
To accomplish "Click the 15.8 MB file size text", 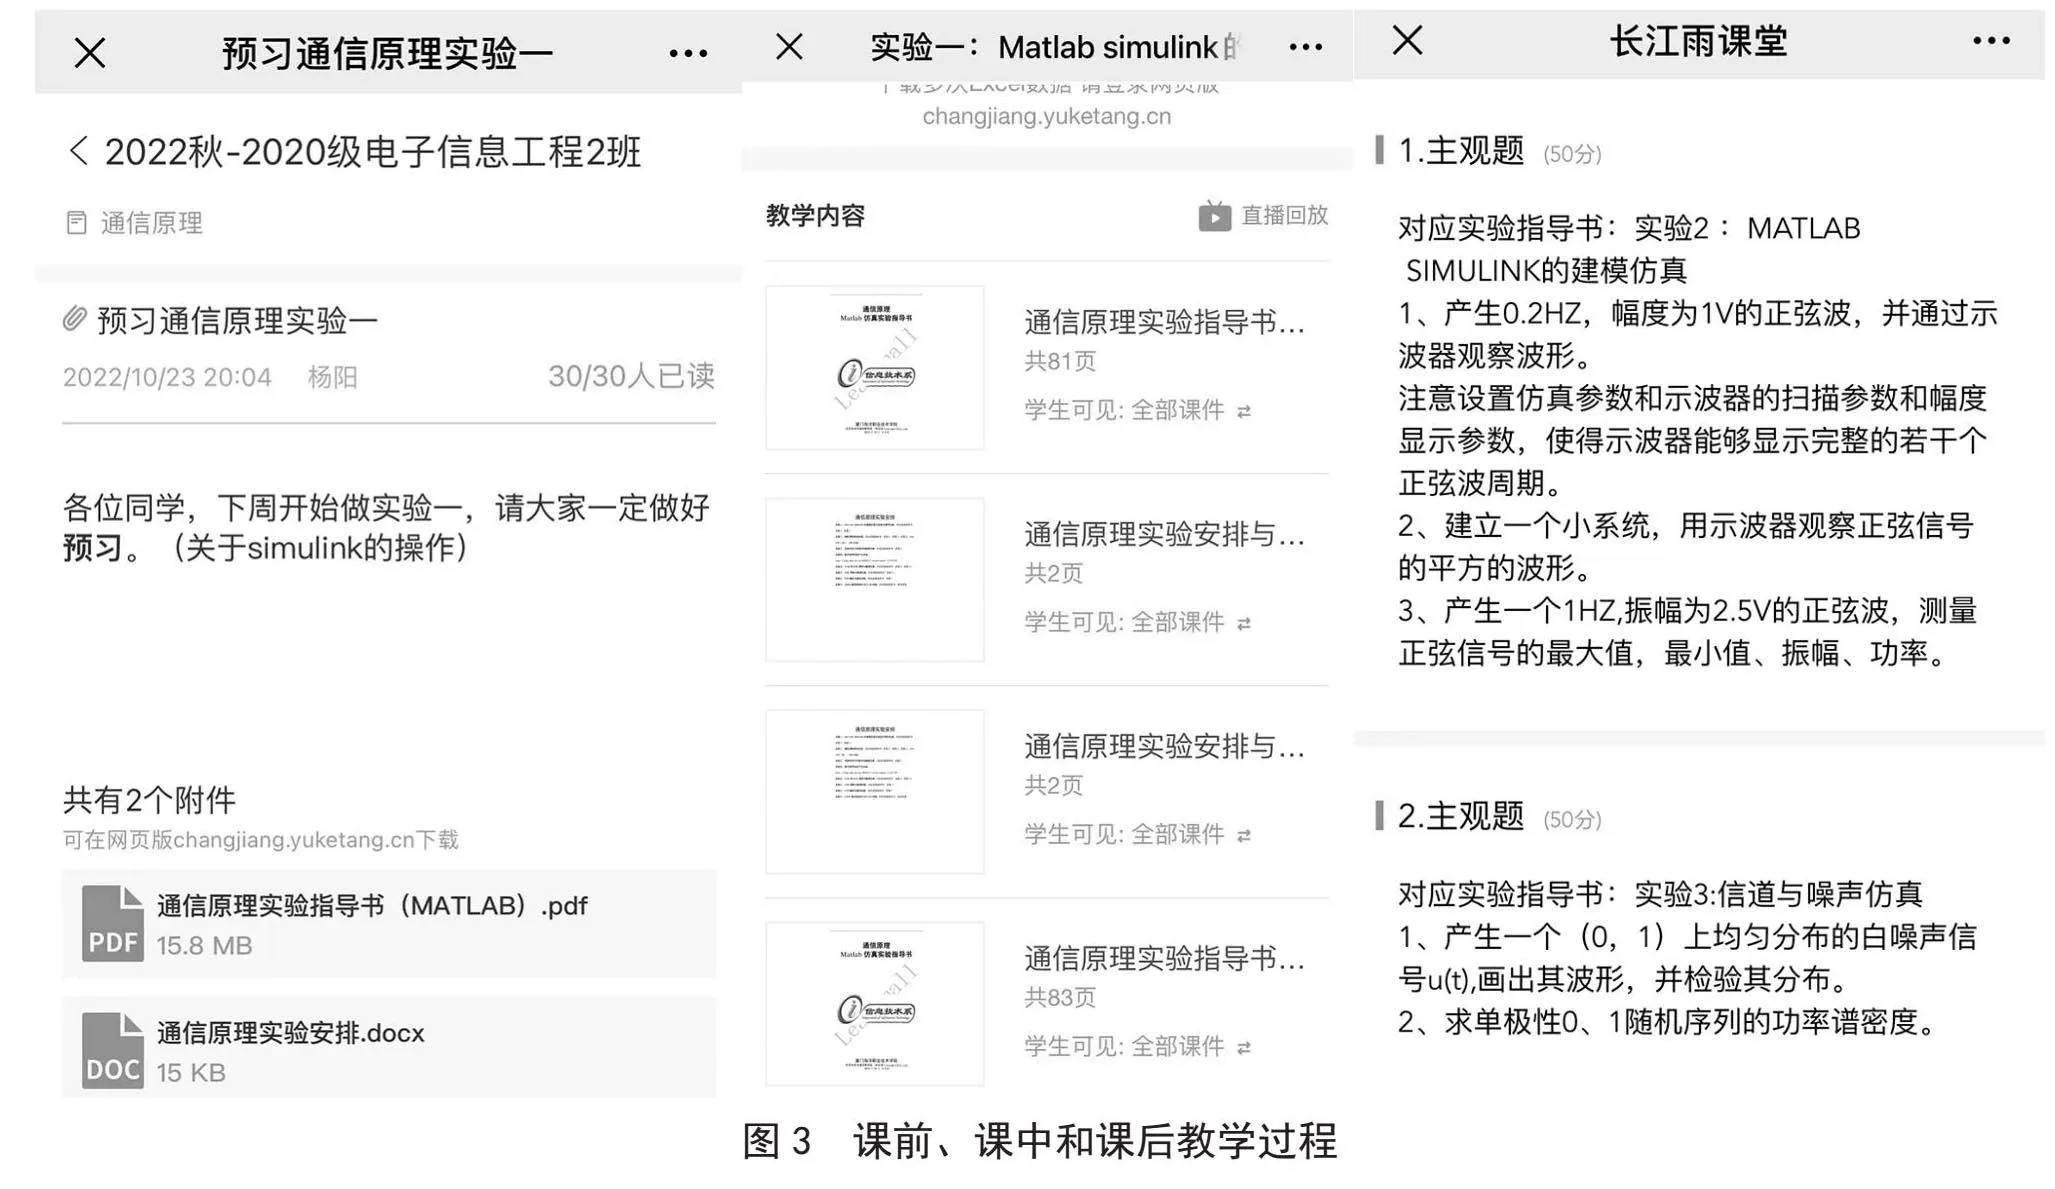I will 204,945.
